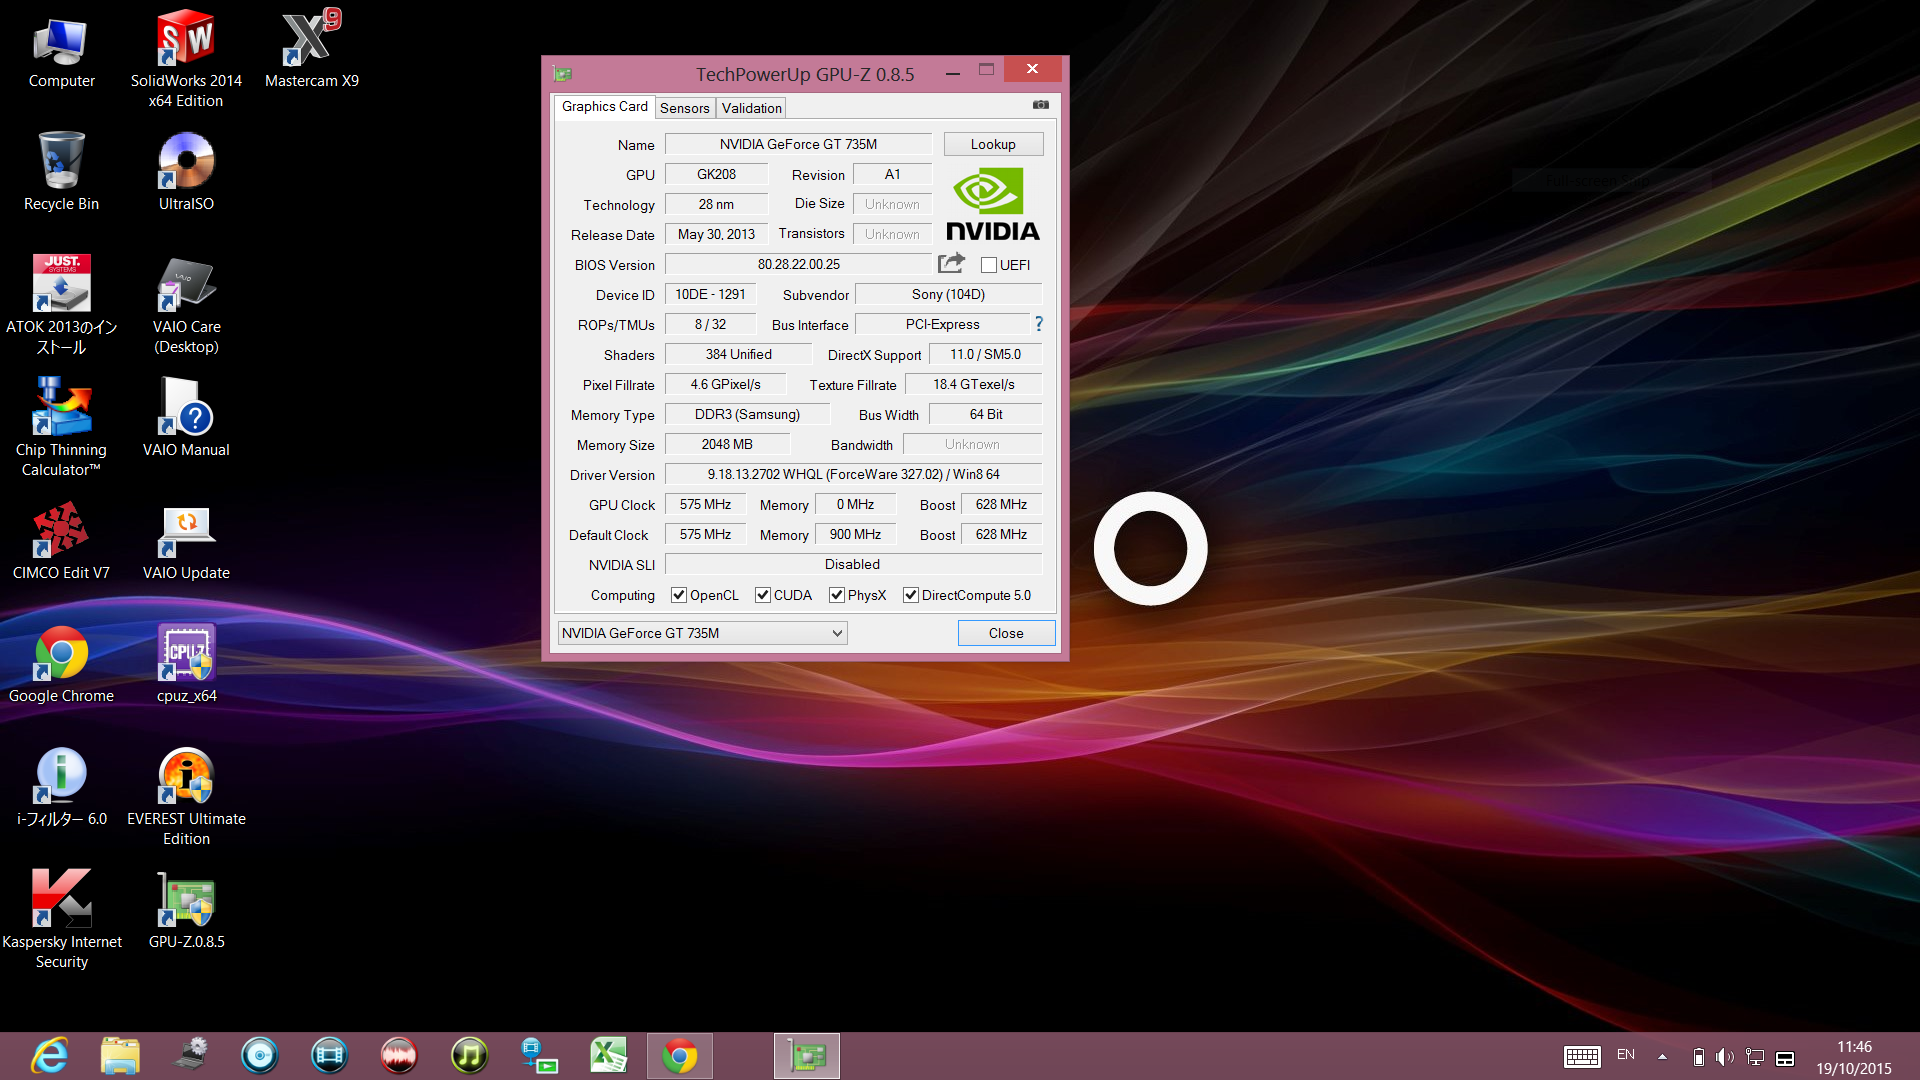Select the Recycle Bin icon

pos(61,172)
